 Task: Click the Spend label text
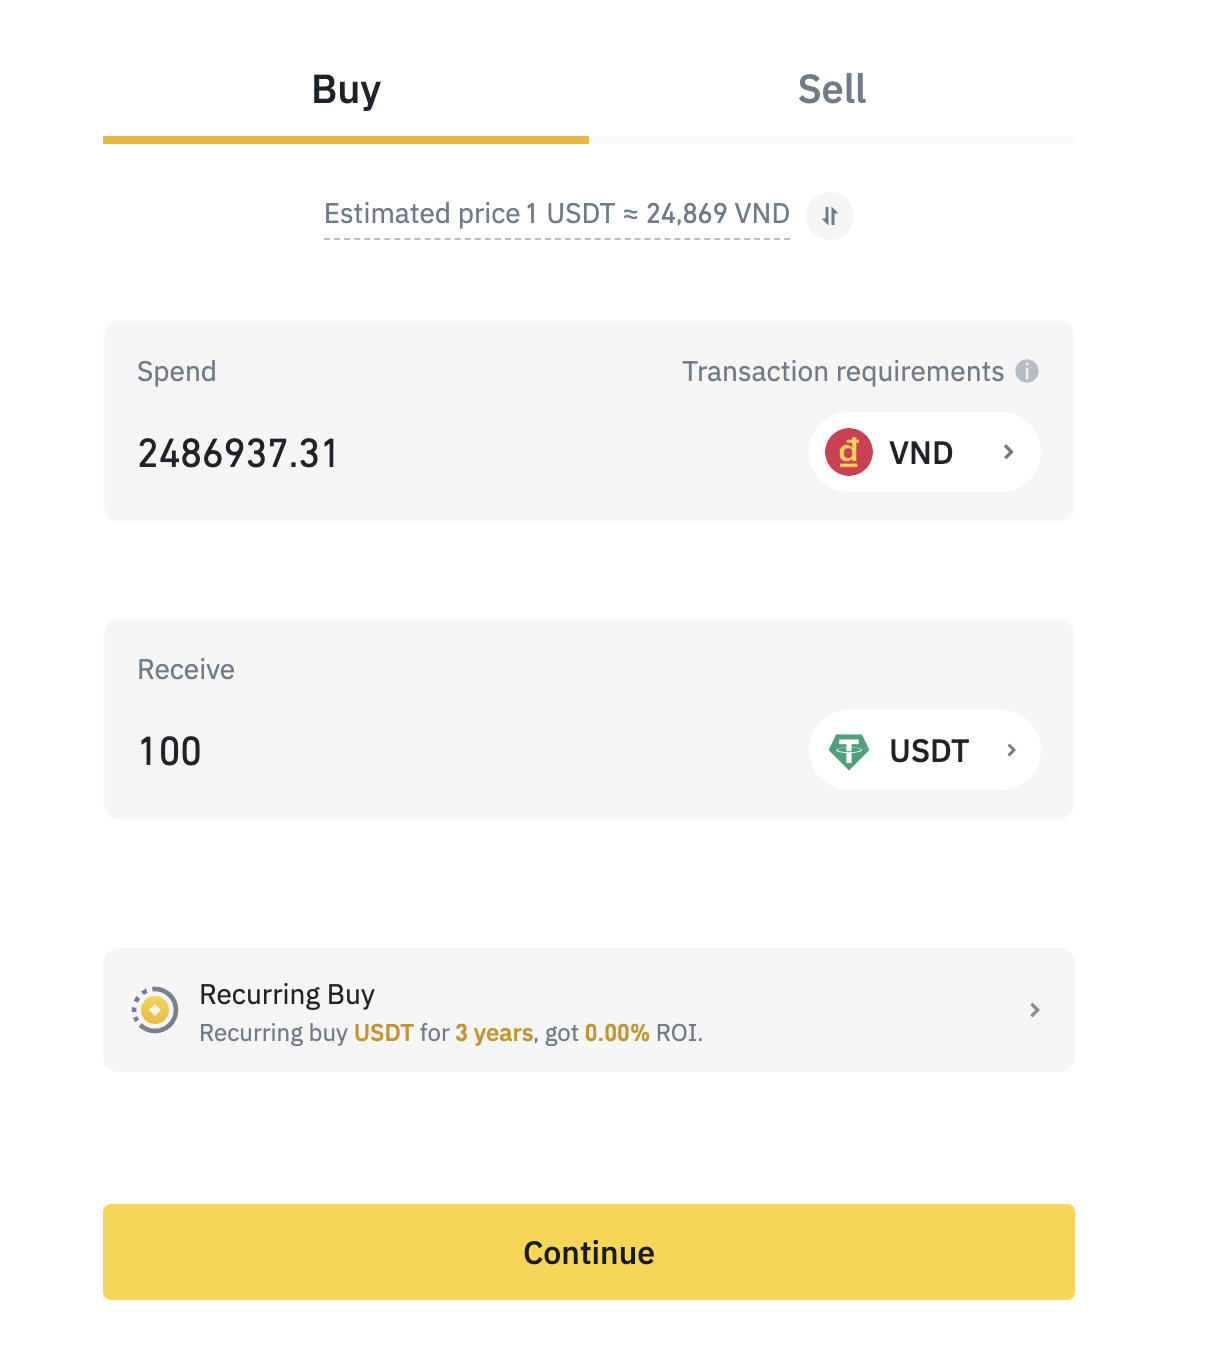pos(177,372)
